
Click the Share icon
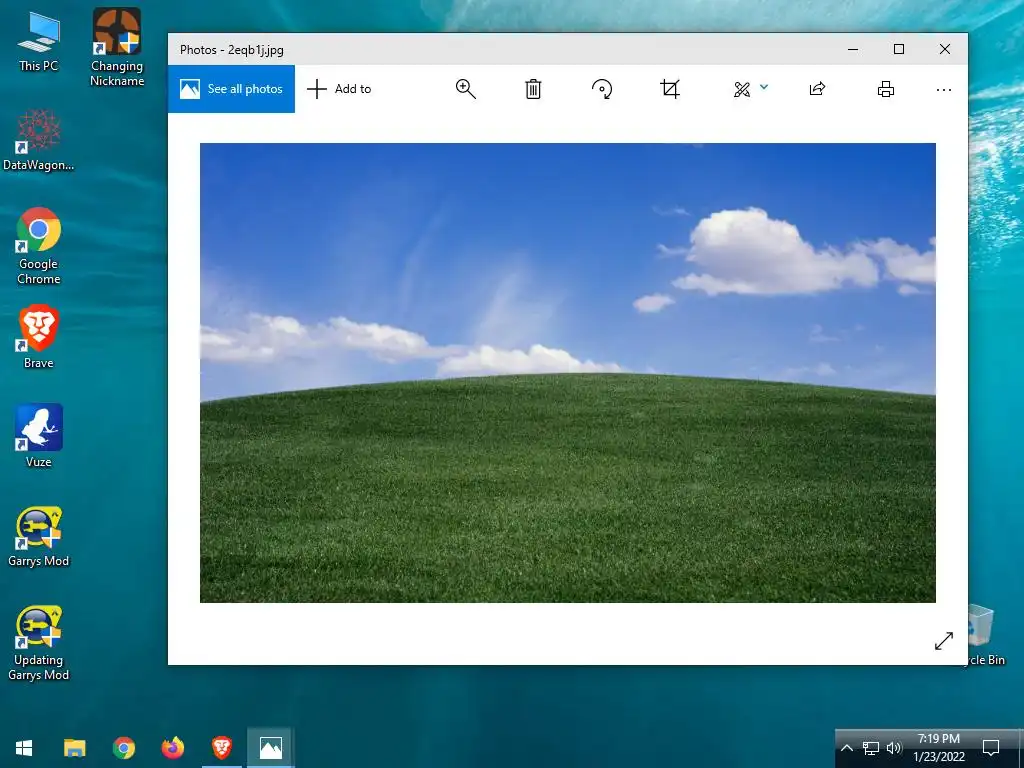pos(818,89)
